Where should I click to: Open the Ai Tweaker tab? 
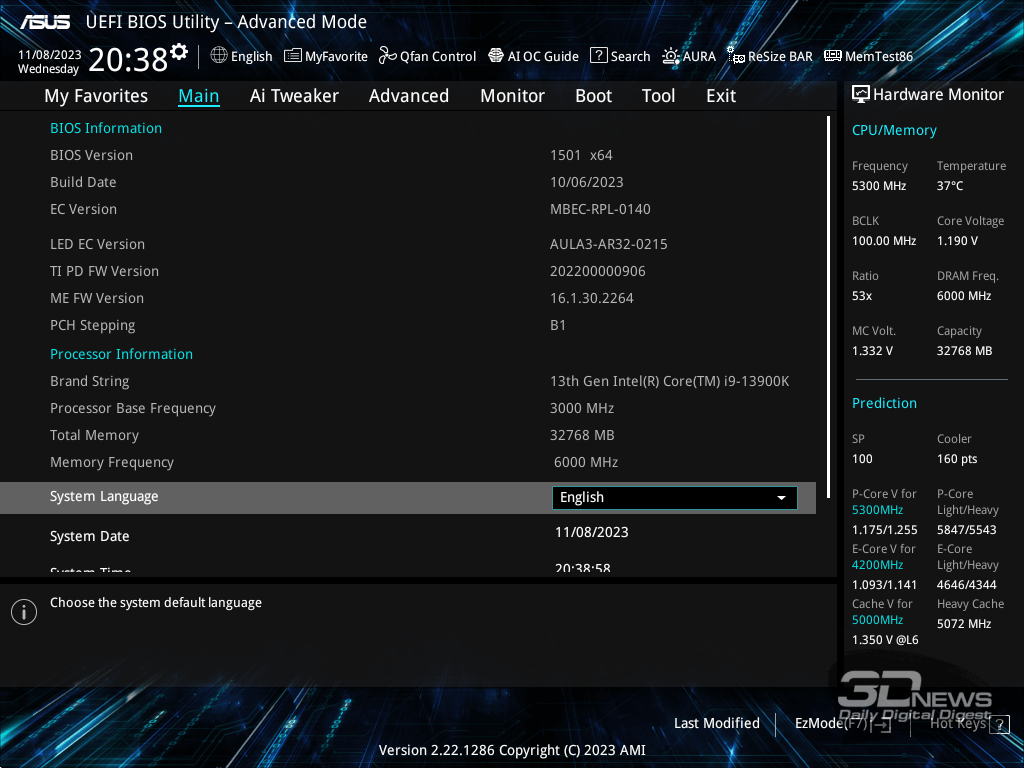(x=294, y=96)
